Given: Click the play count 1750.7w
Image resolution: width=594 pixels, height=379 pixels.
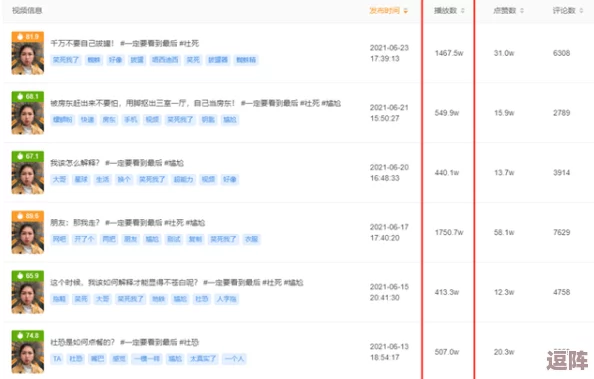Looking at the screenshot, I should pos(449,232).
